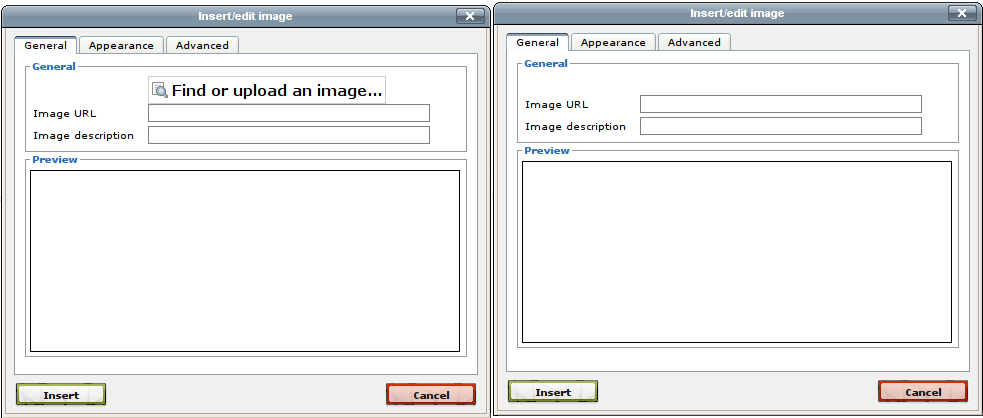Open Advanced tab in right dialog
The image size is (983, 418).
point(694,42)
